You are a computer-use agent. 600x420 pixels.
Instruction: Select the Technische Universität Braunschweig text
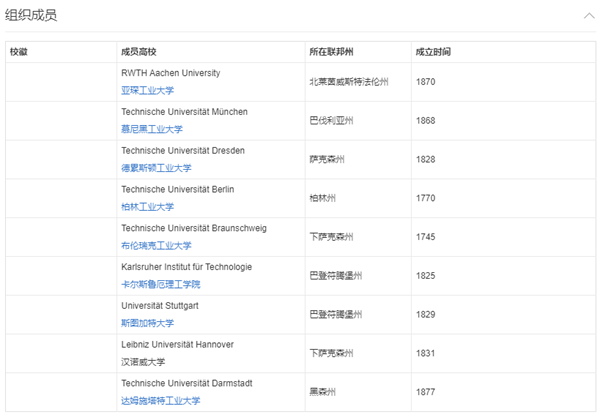point(194,228)
